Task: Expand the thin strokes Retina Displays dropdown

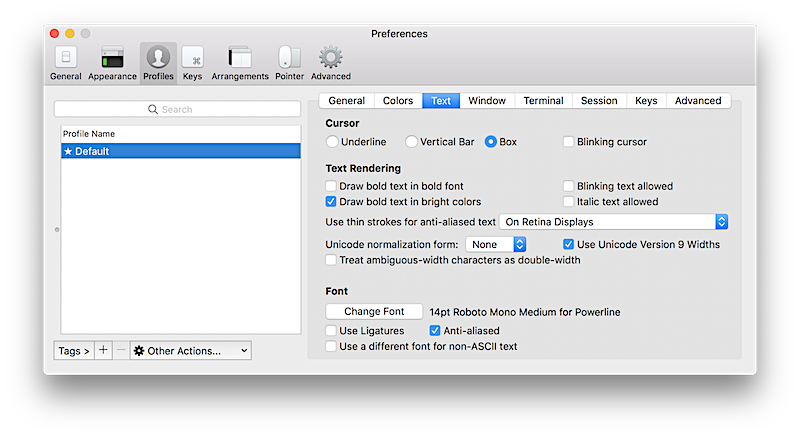Action: click(613, 222)
